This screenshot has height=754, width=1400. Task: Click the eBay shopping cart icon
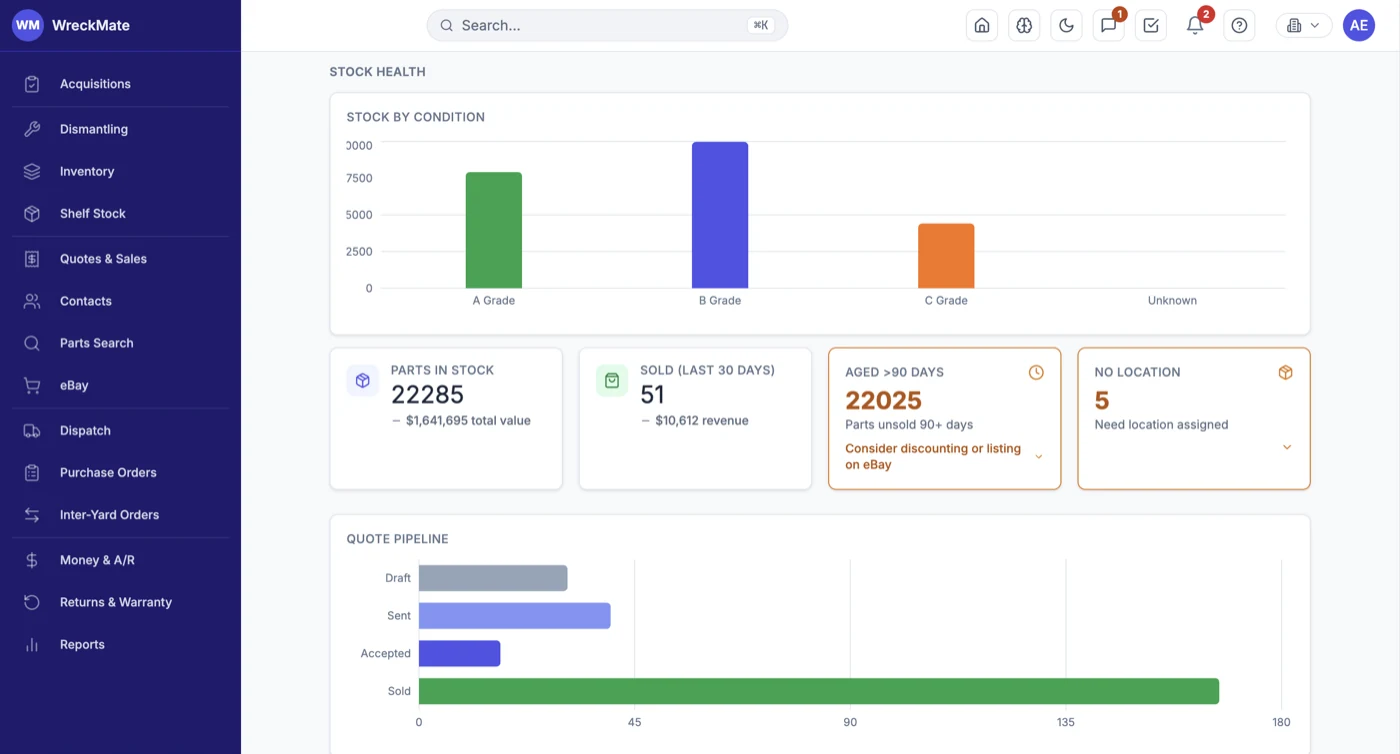[x=32, y=385]
